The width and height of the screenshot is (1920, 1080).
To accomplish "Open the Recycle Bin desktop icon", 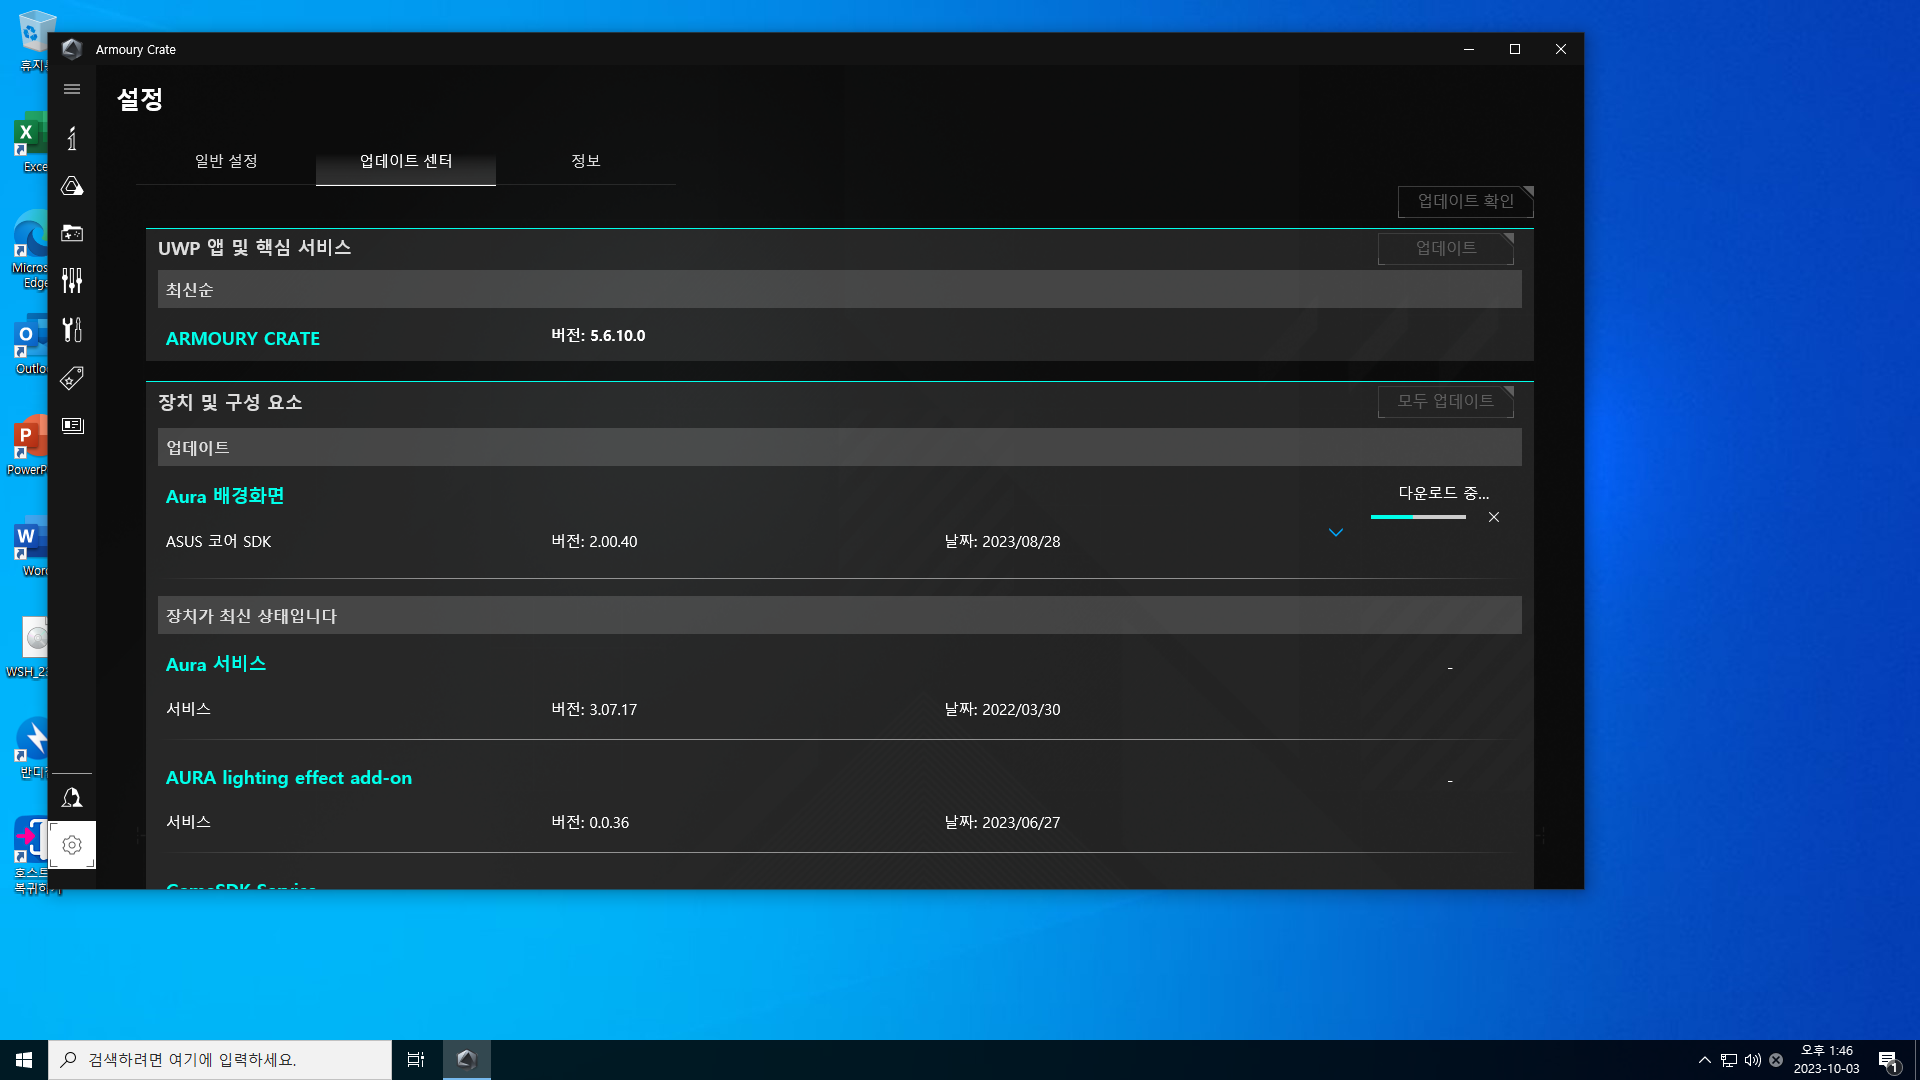I will click(34, 42).
